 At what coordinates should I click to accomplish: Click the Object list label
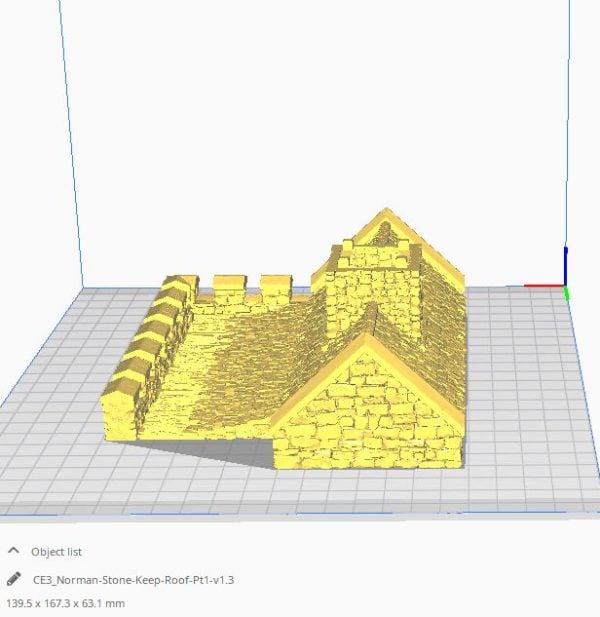pos(56,552)
